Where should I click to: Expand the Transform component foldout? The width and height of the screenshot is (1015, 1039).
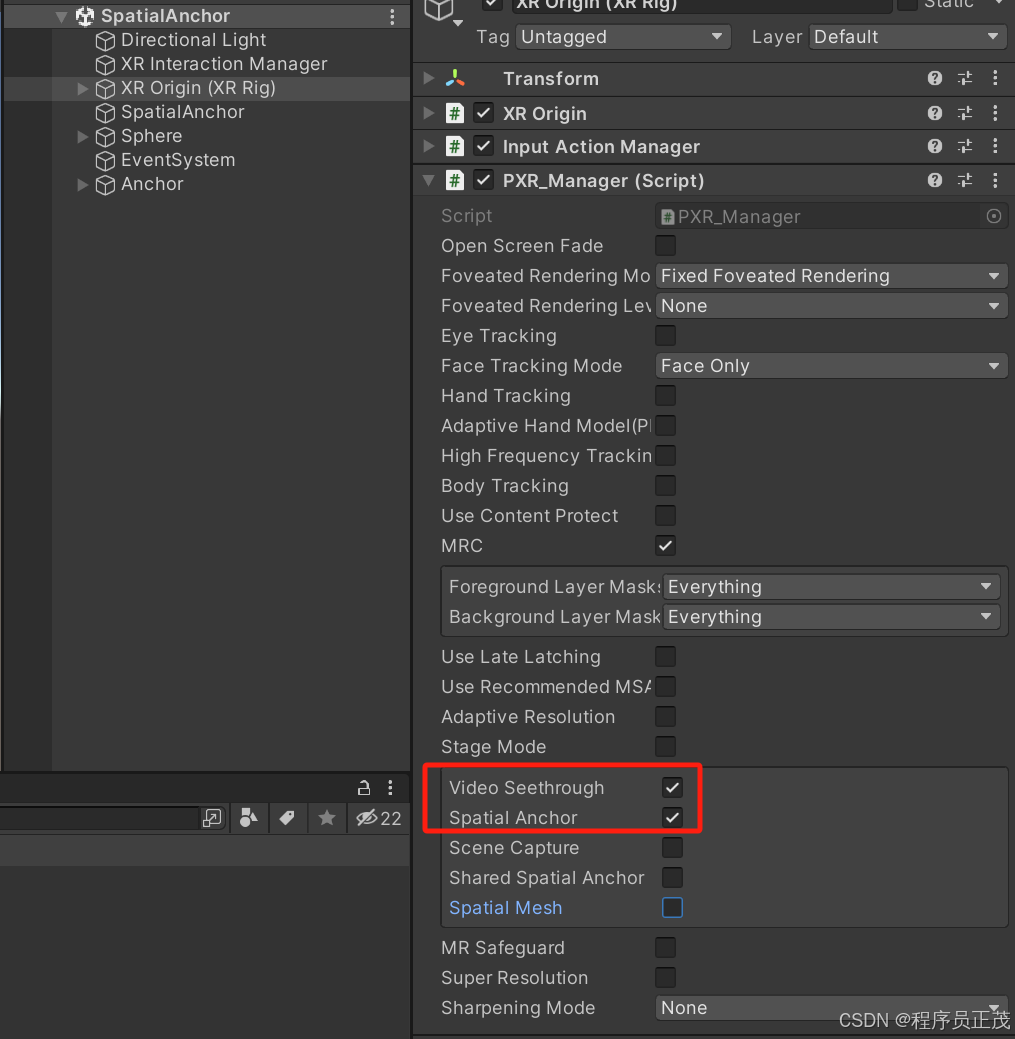click(x=429, y=78)
